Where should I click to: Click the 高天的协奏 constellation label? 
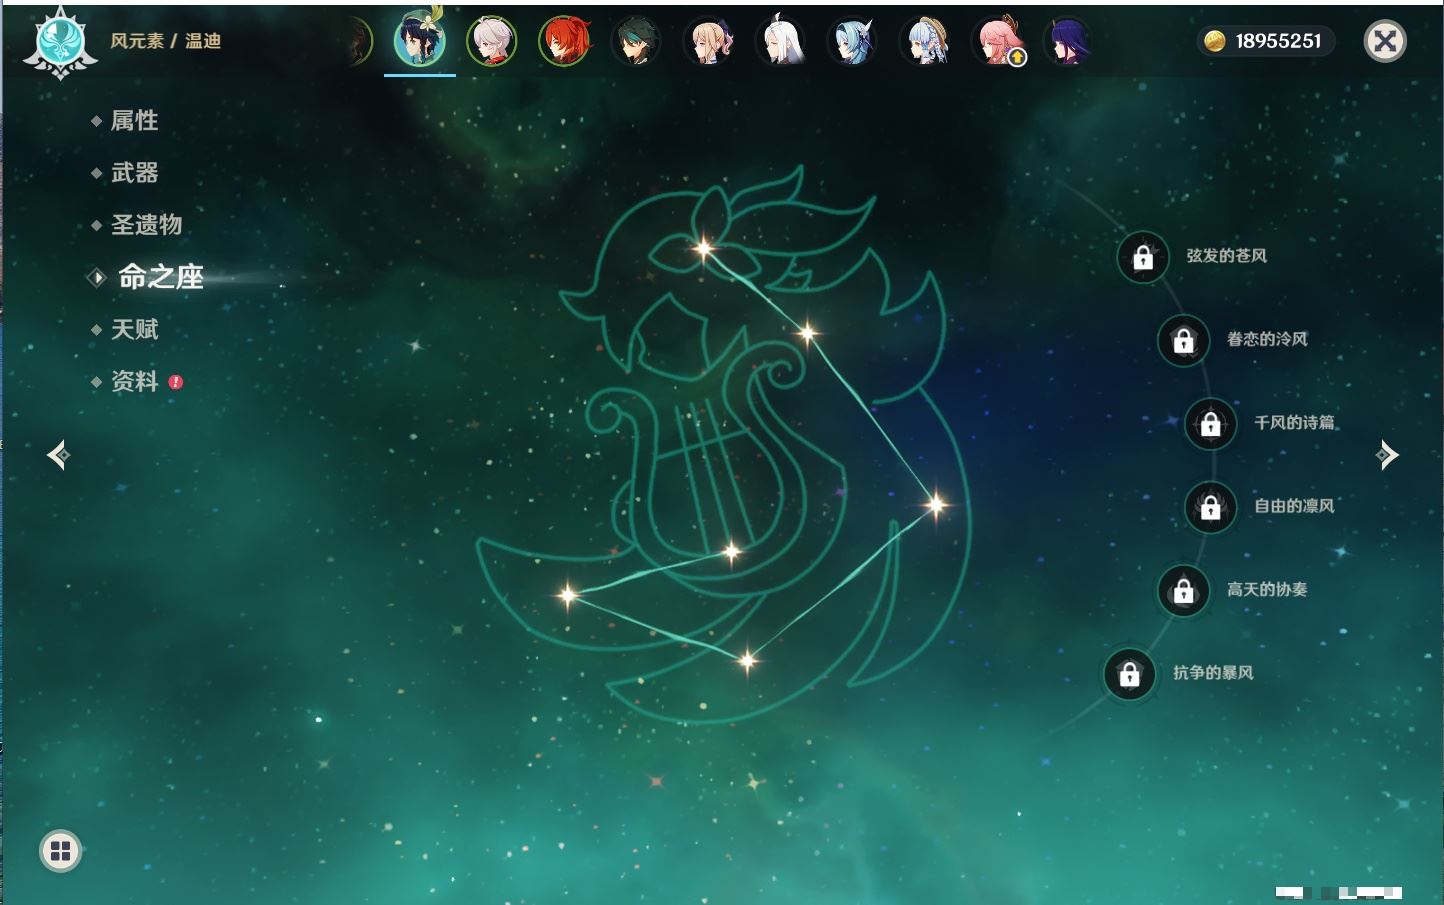[x=1267, y=589]
